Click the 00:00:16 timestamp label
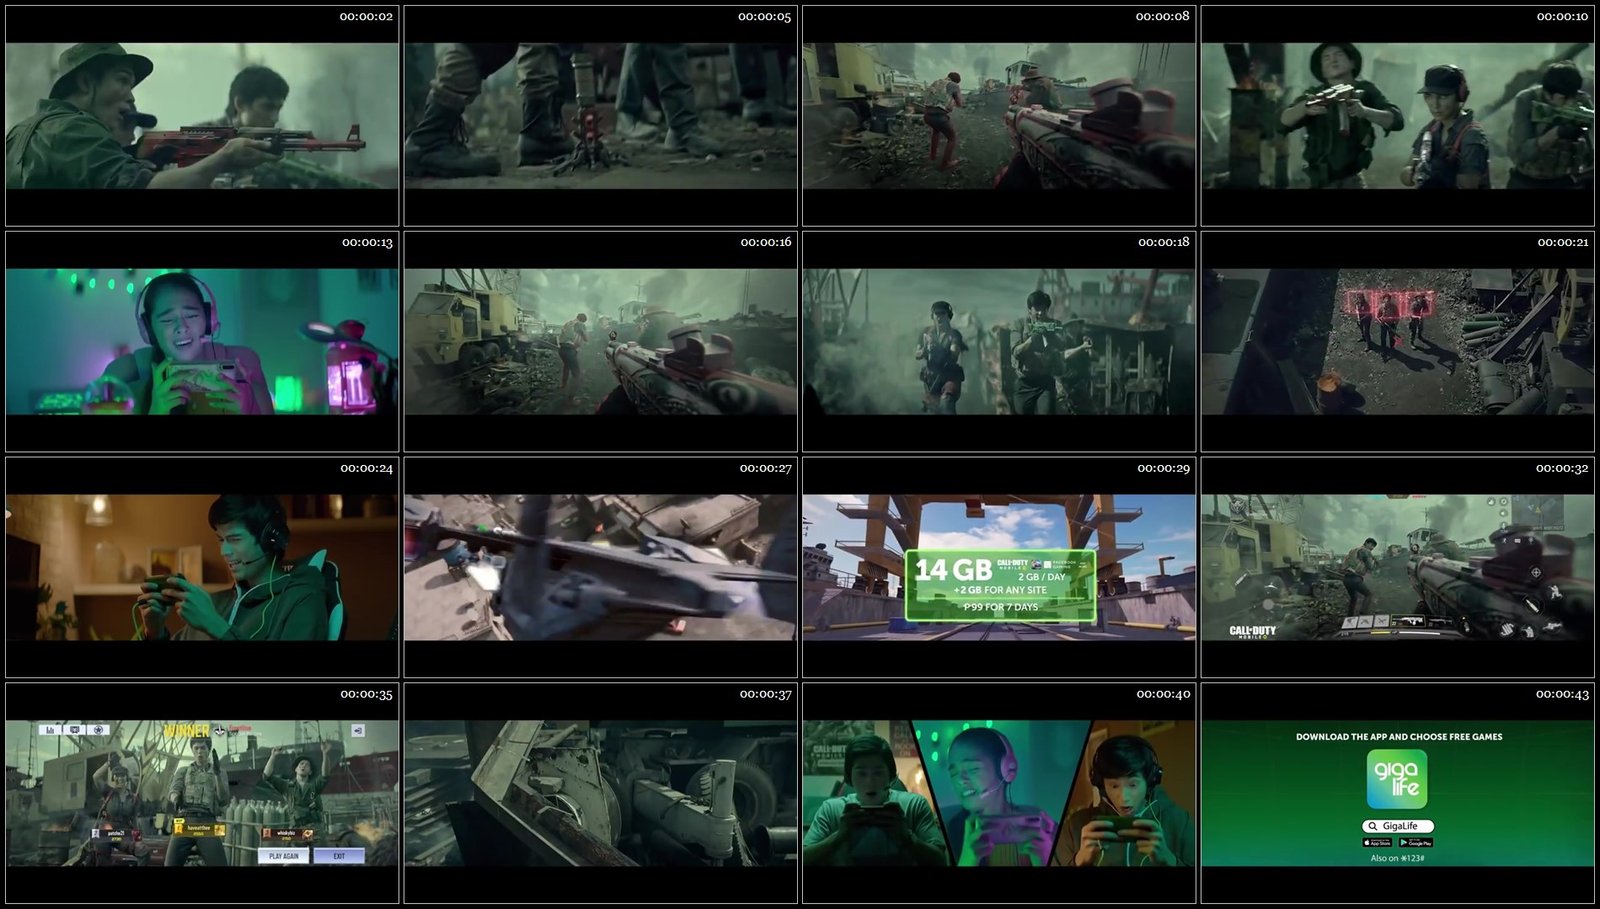 [766, 243]
